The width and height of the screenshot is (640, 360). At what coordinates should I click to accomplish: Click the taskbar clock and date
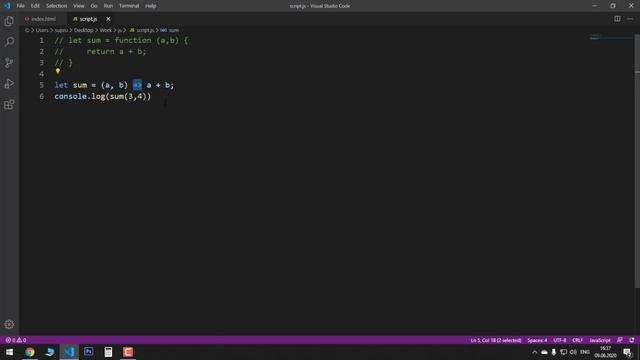(x=605, y=352)
